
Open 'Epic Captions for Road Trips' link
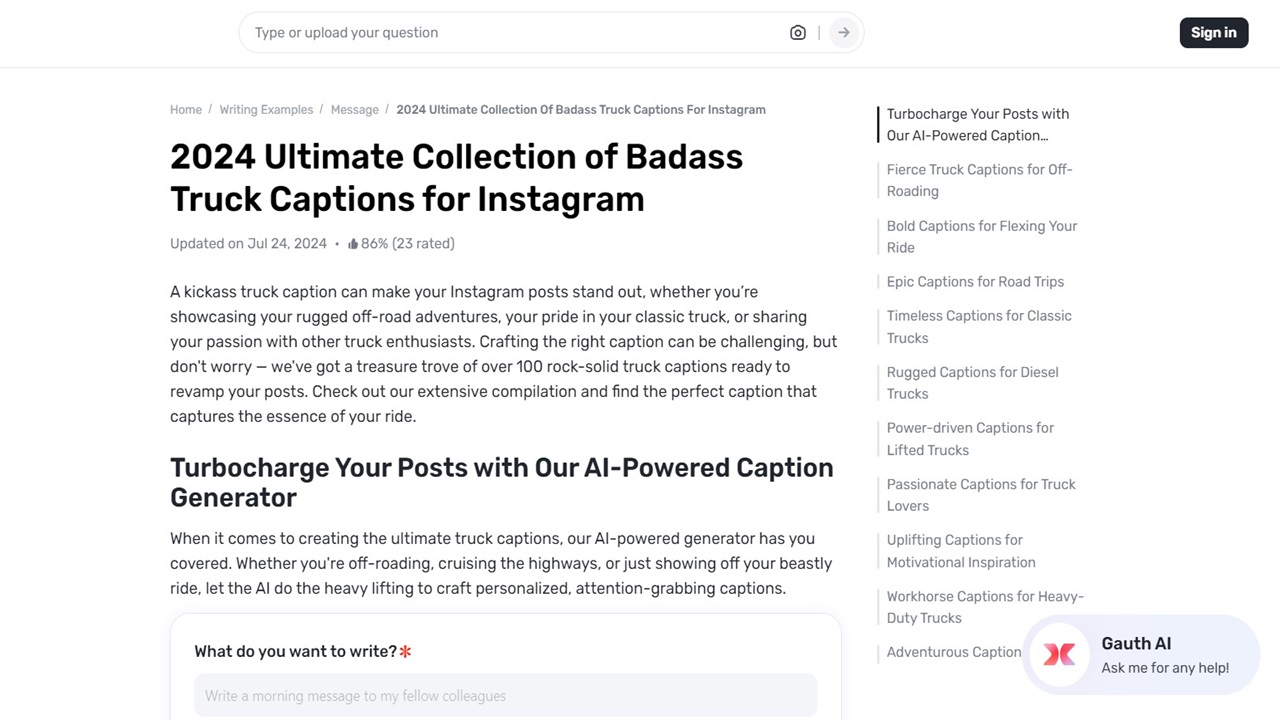point(974,281)
